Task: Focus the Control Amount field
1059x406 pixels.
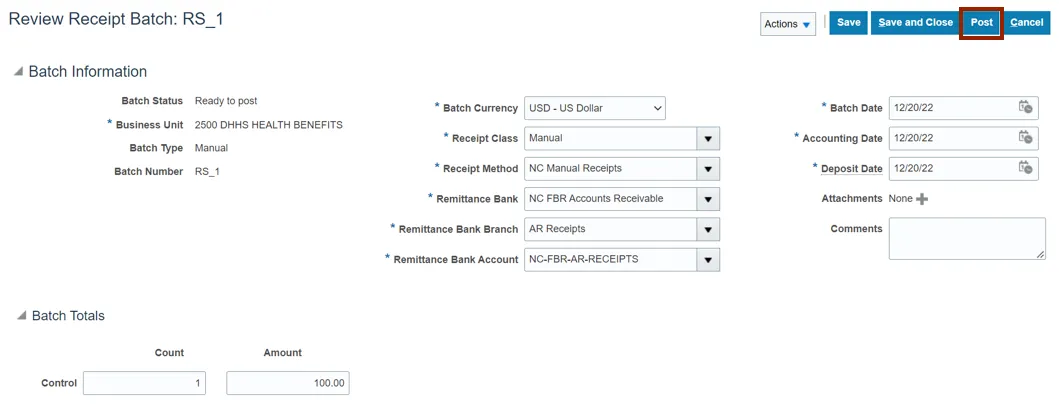Action: [x=288, y=383]
